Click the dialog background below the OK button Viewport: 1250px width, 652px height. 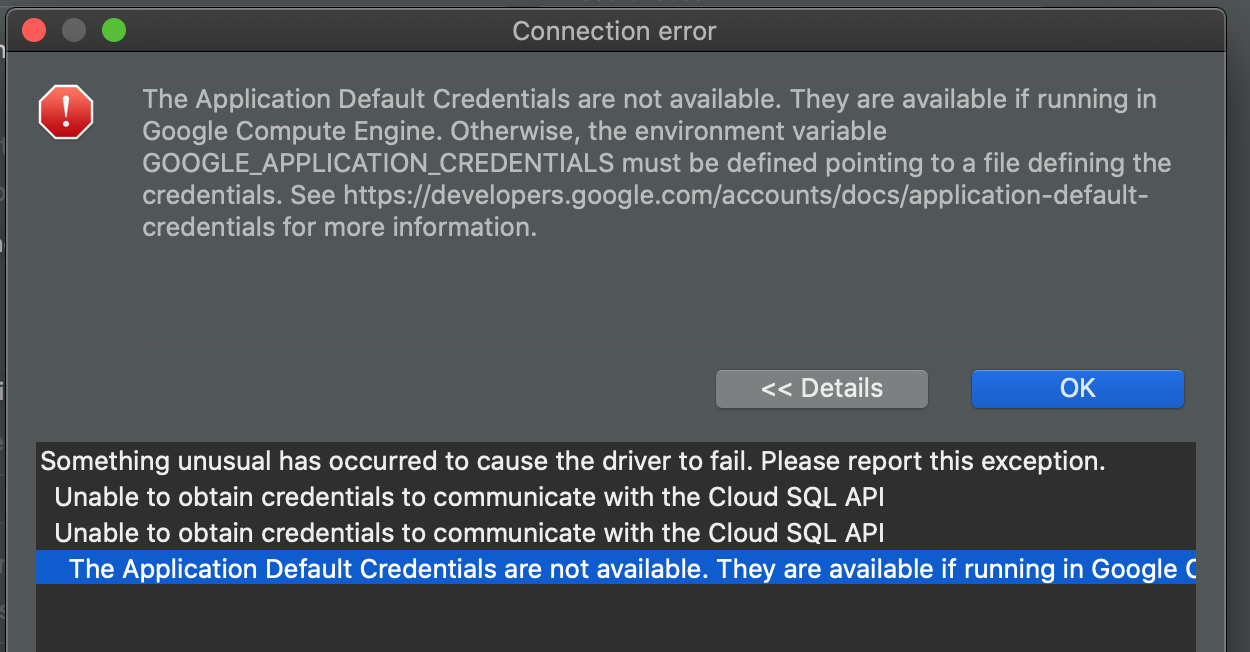(1077, 425)
